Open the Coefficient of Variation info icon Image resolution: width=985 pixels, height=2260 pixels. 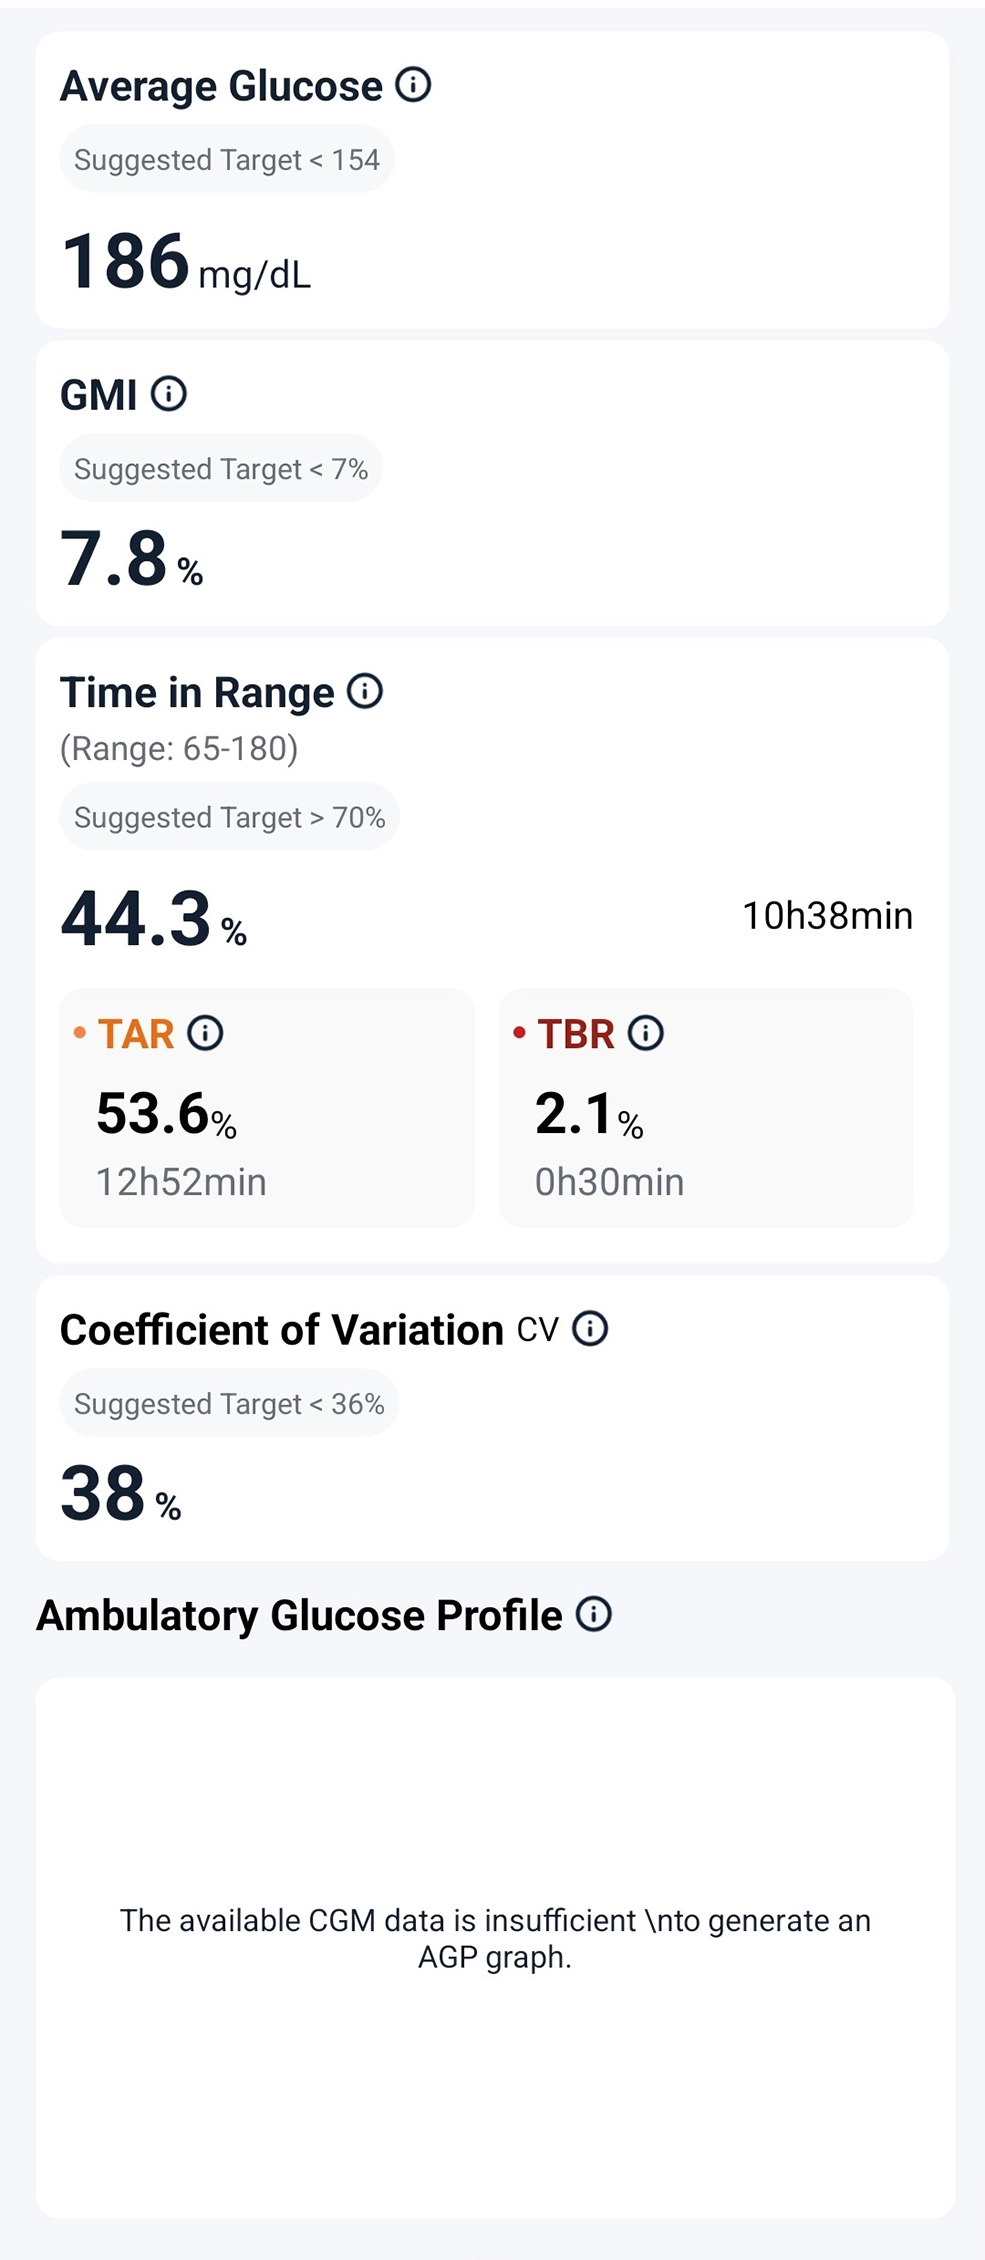pos(590,1329)
